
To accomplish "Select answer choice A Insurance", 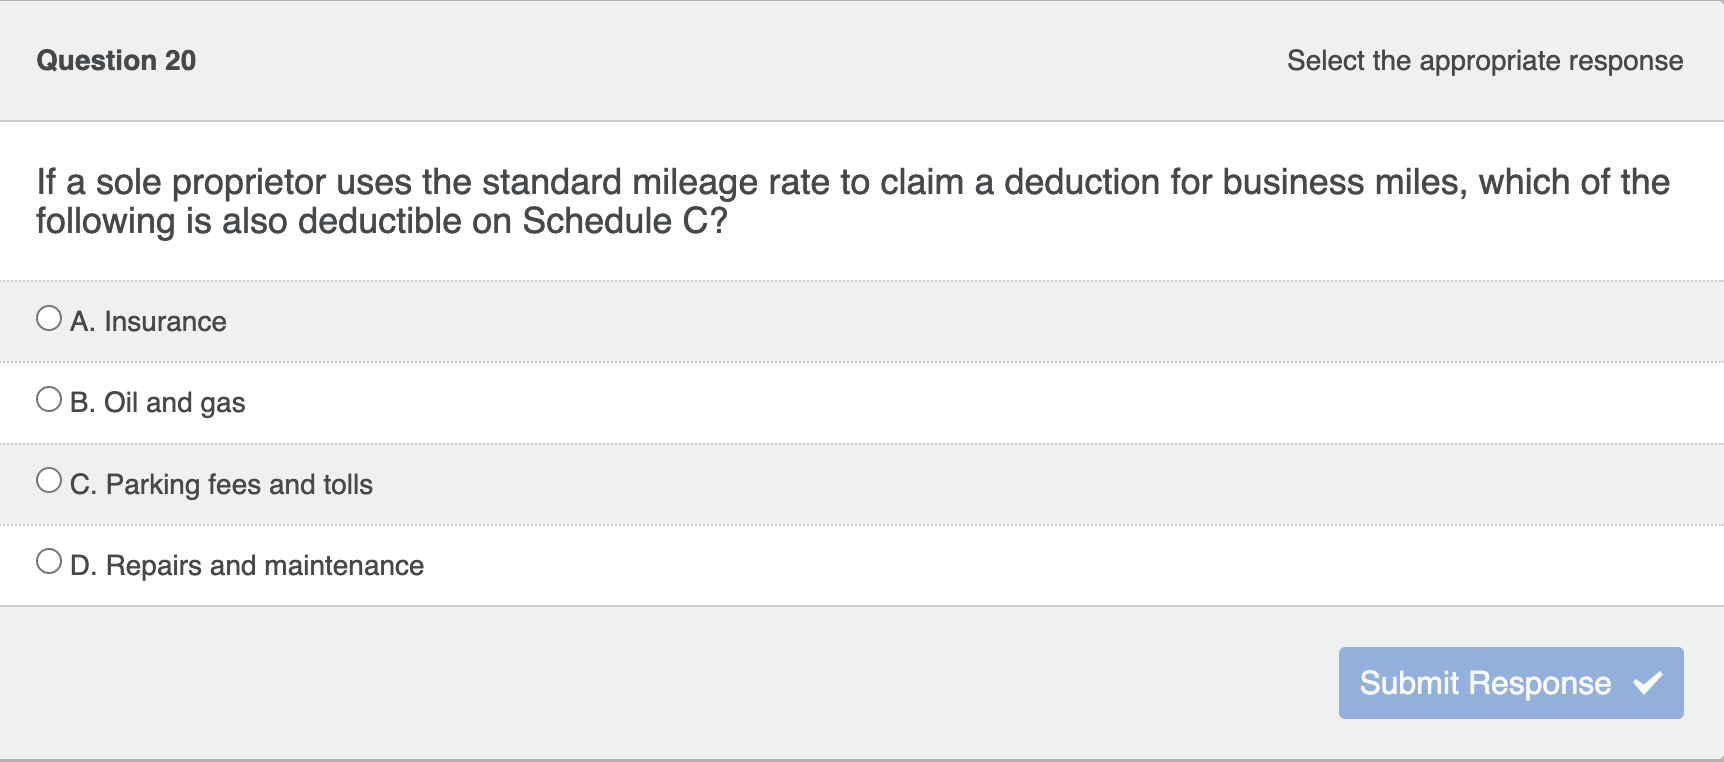I will [x=148, y=321].
